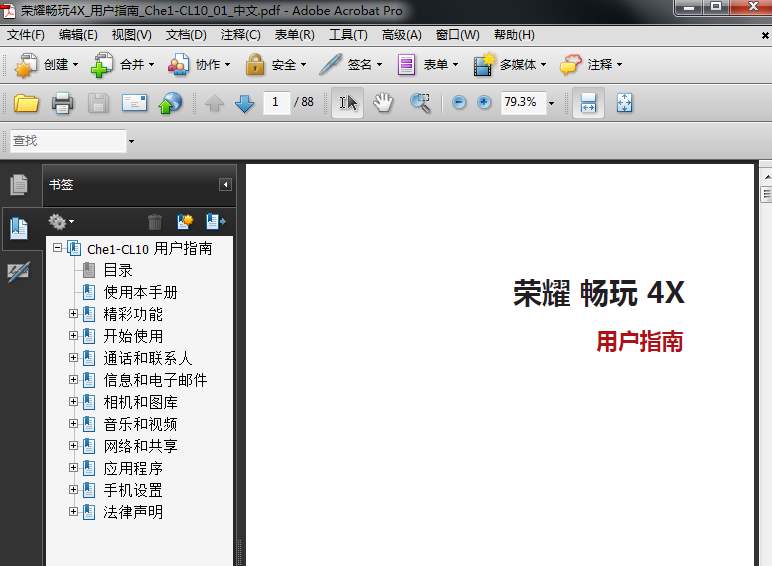Screen dimensions: 772x566
Task: Open the 帮助(H) menu
Action: coord(515,35)
